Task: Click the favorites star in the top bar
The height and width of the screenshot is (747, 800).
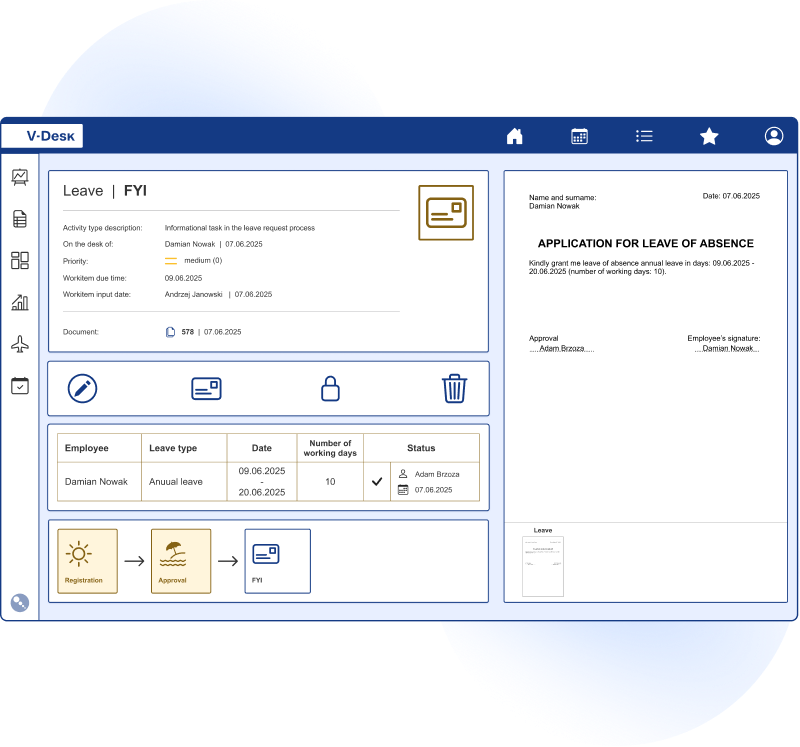Action: [709, 135]
